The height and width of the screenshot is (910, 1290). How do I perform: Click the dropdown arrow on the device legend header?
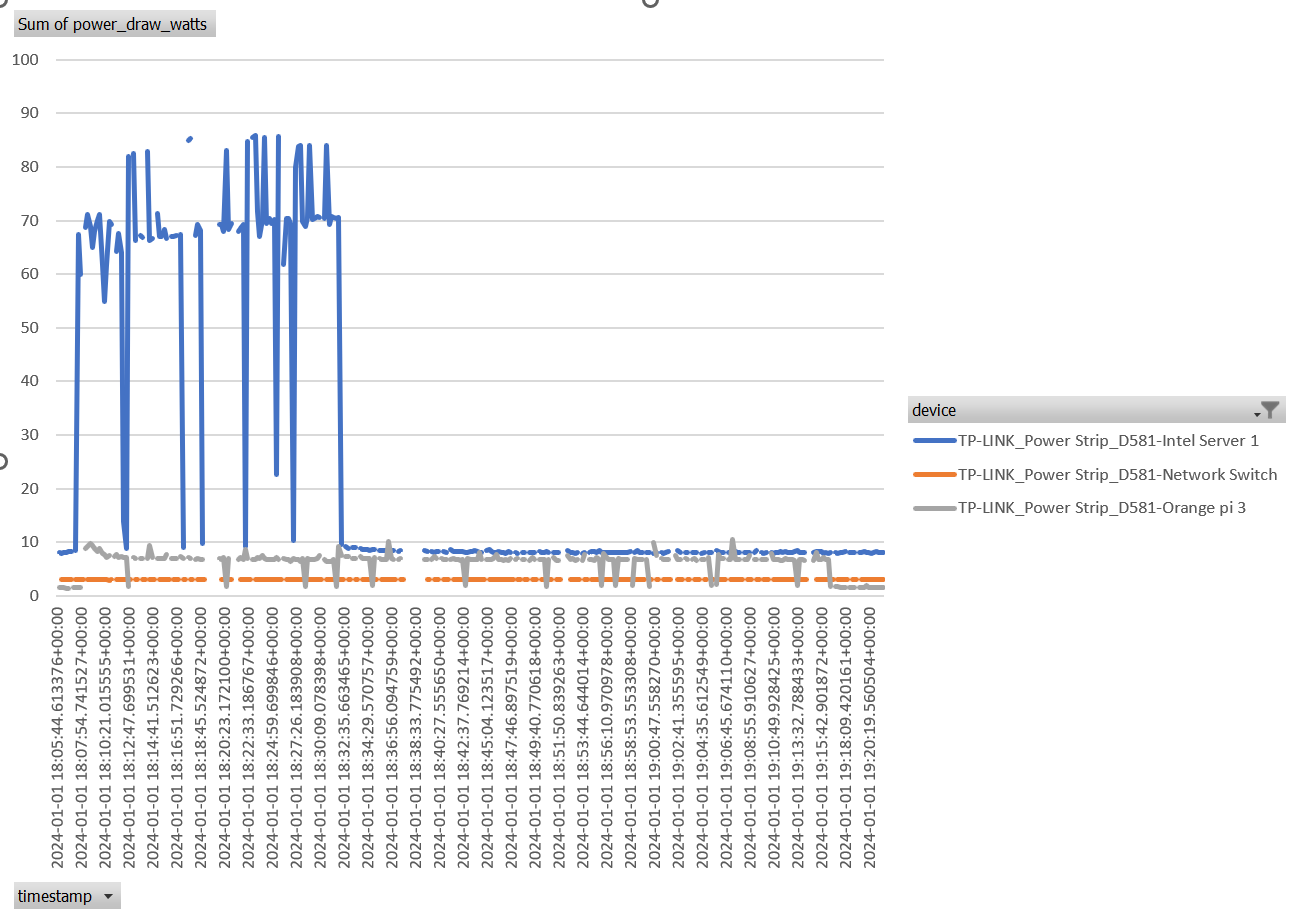click(1259, 411)
